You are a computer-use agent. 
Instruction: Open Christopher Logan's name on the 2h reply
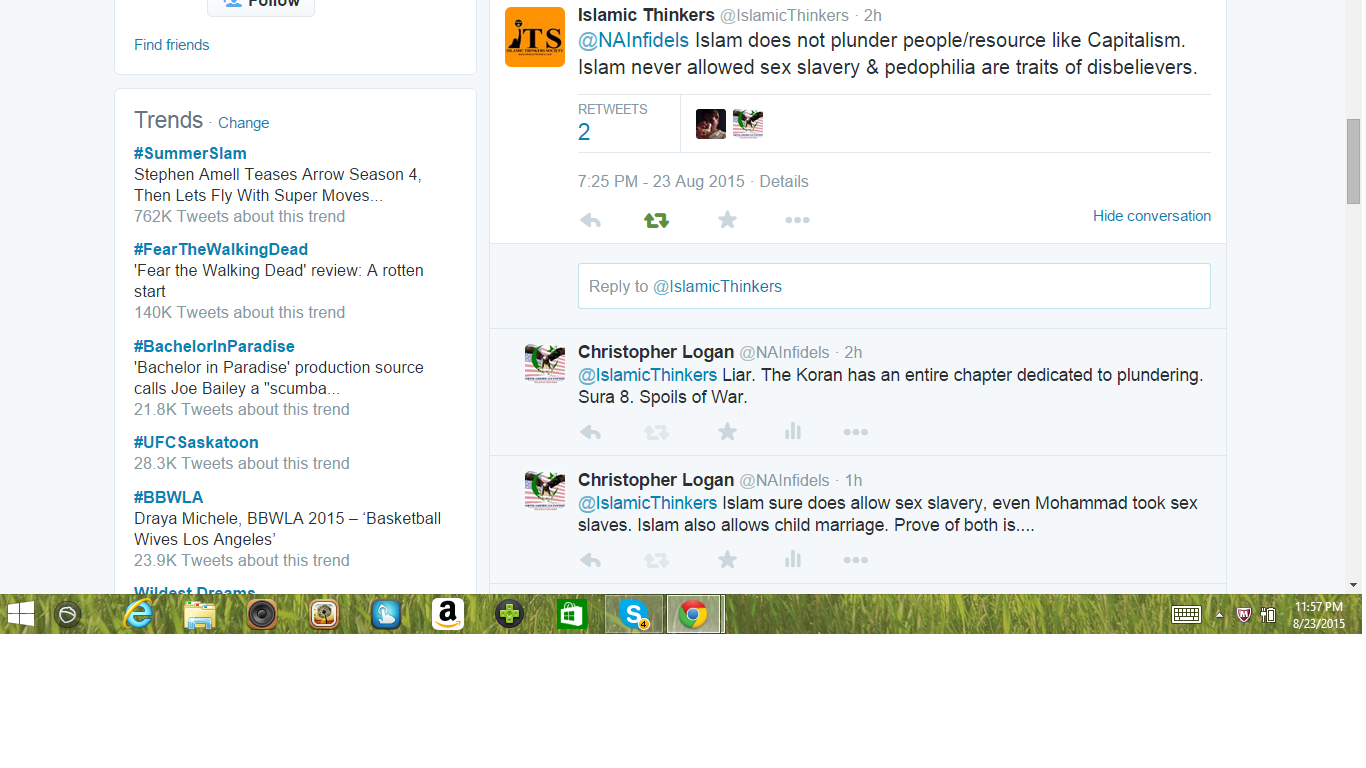(656, 352)
